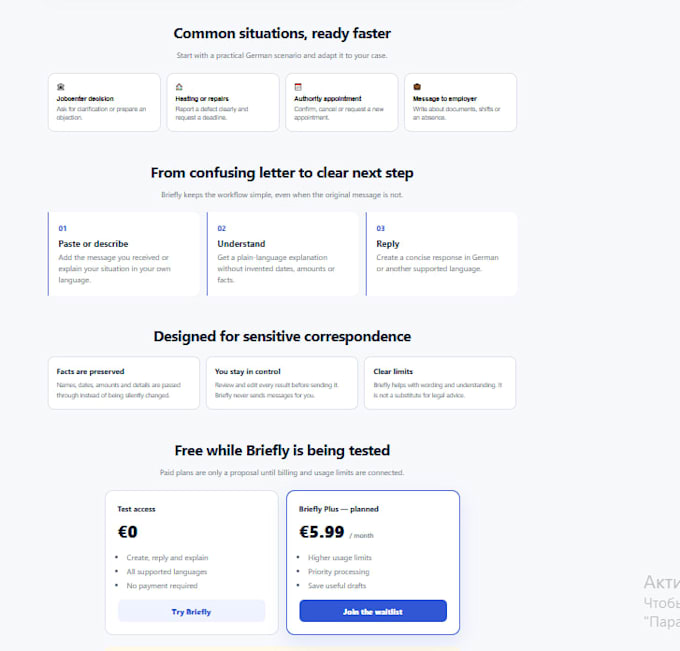Click the Heating or repairs house icon
680x651 pixels.
pos(179,87)
